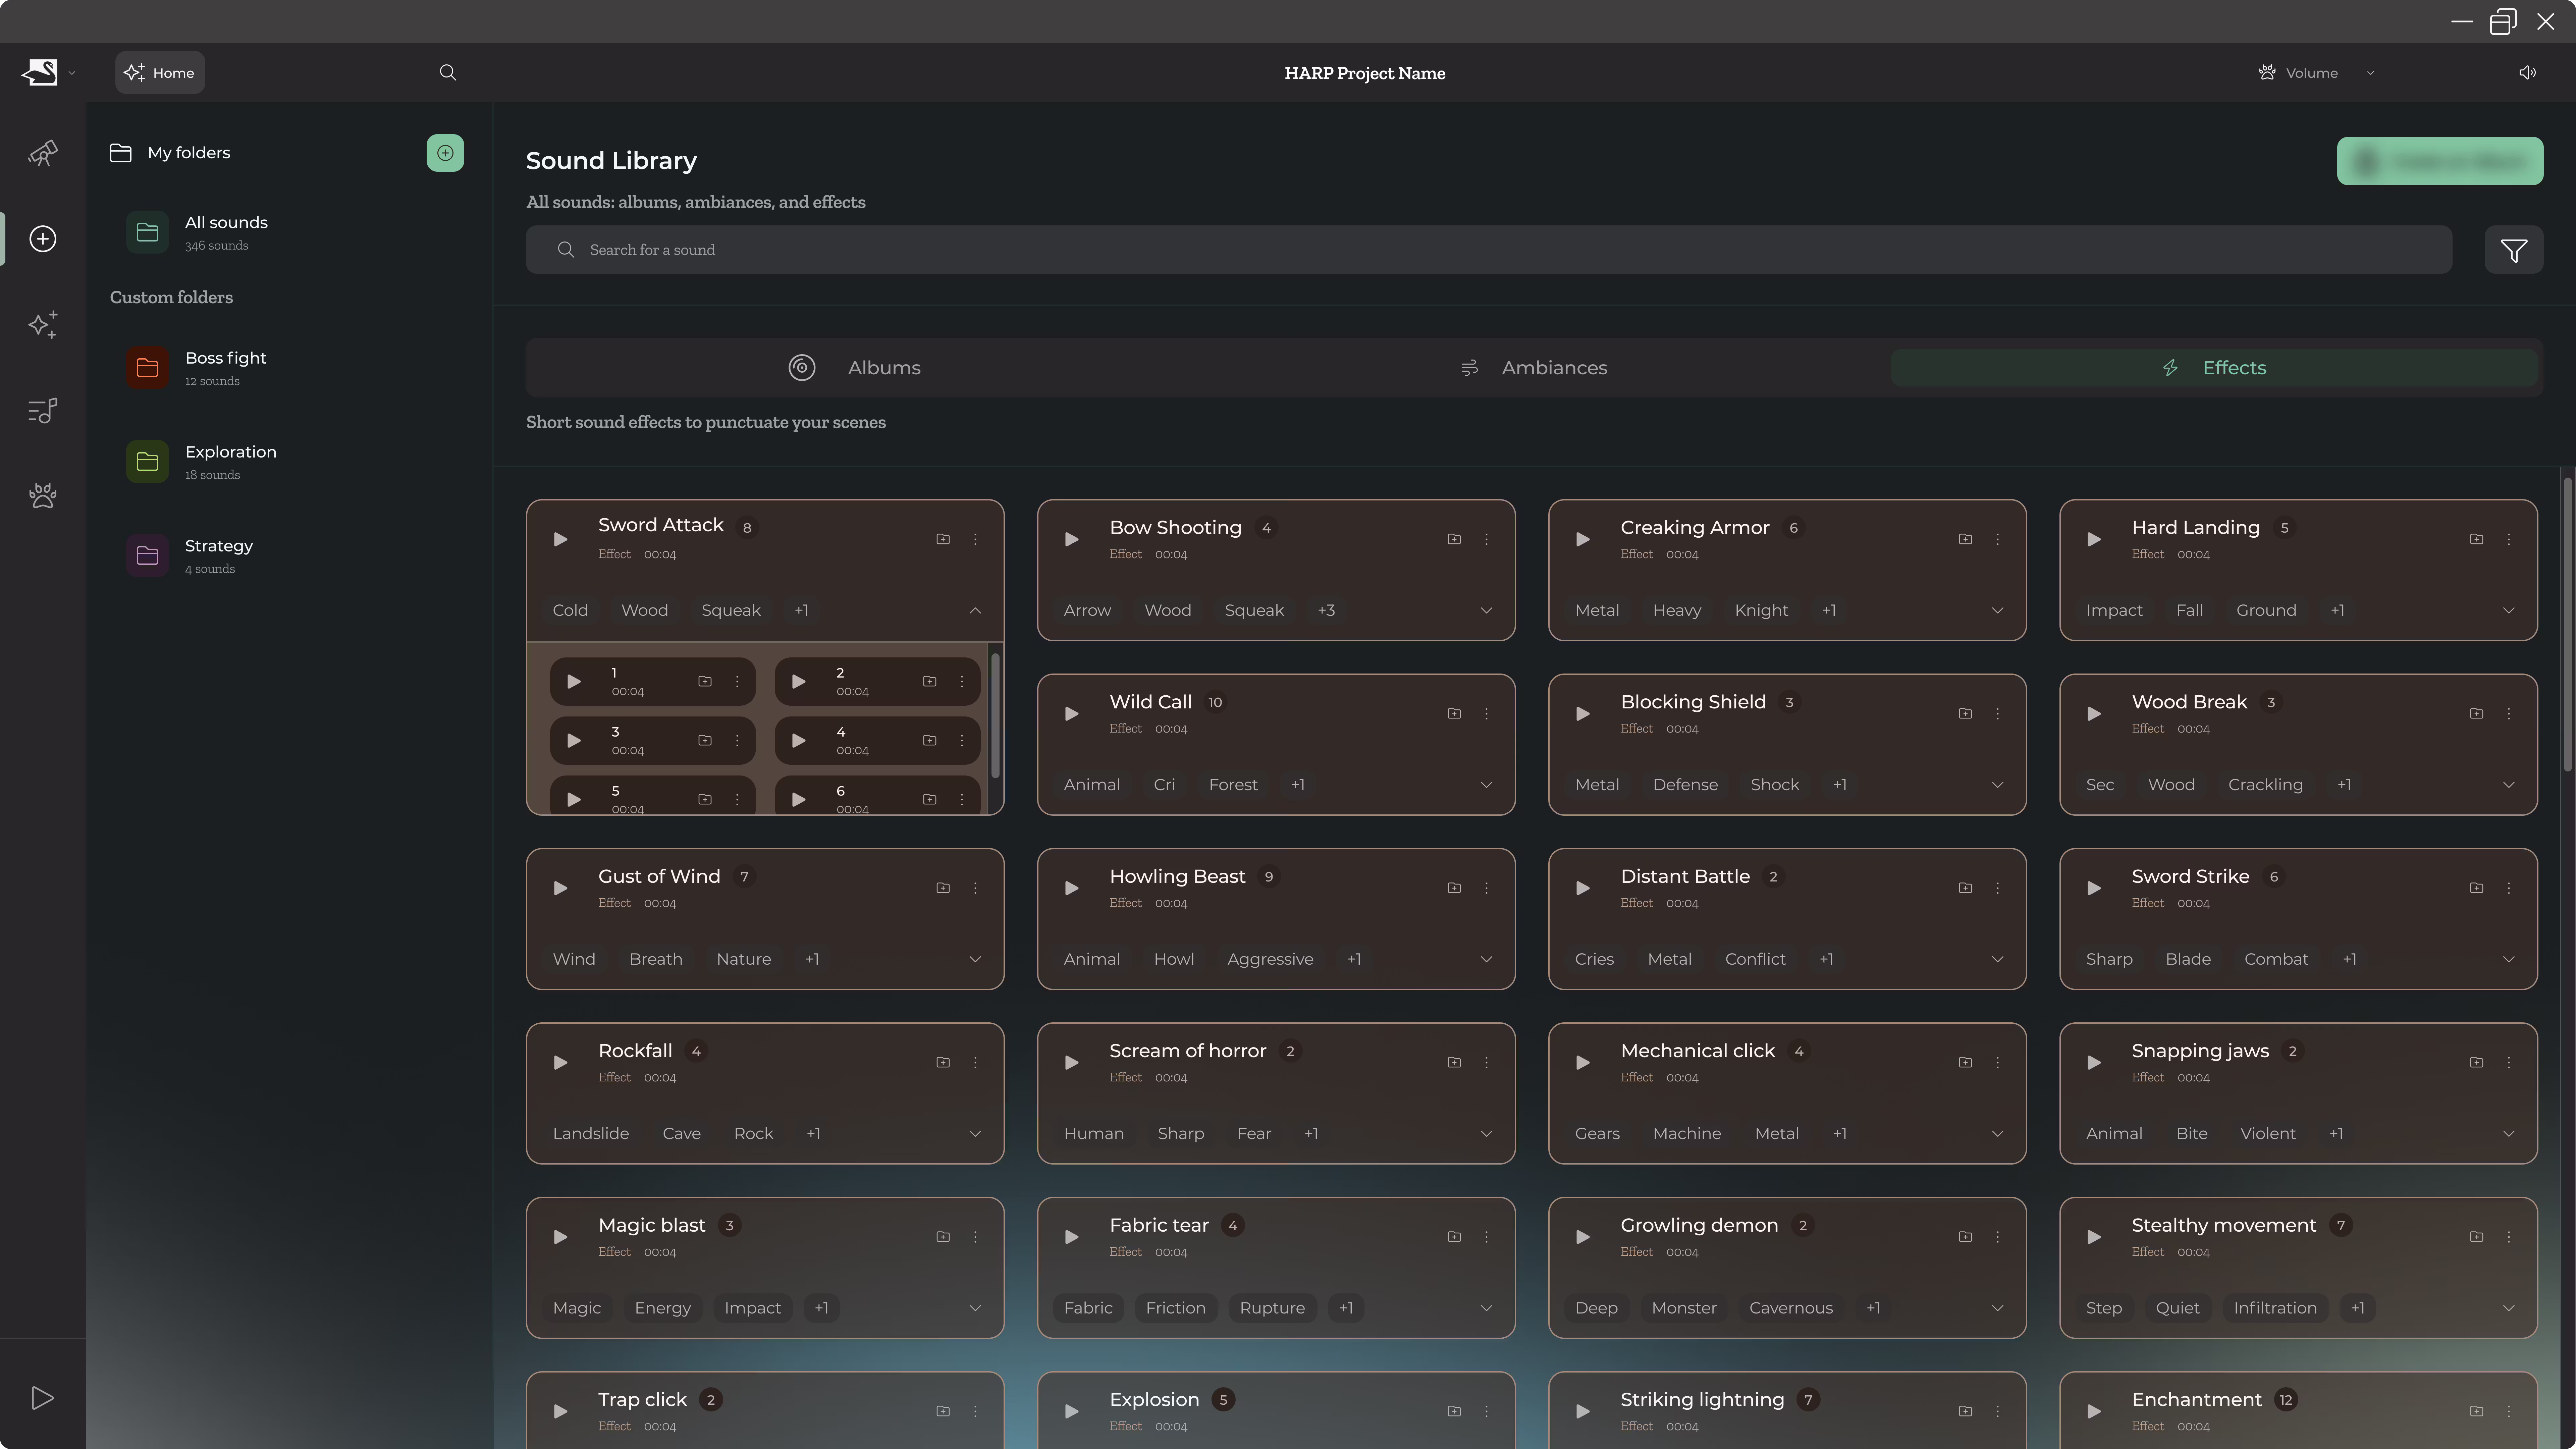Click the green add folder button
The height and width of the screenshot is (1449, 2576).
coord(445,153)
